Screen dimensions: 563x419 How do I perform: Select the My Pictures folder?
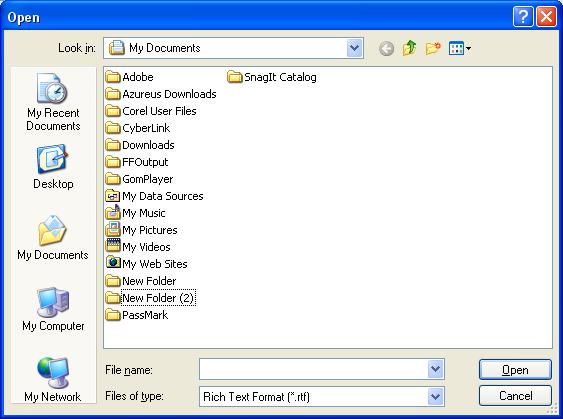tap(141, 230)
